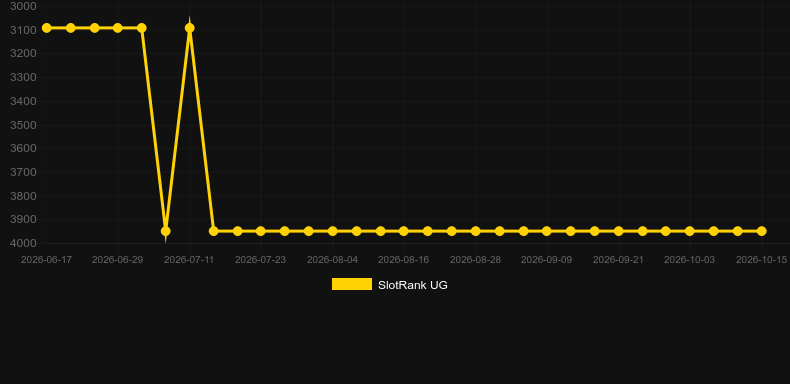Select the data point at 2026-09-21
This screenshot has width=790, height=384.
pos(618,231)
